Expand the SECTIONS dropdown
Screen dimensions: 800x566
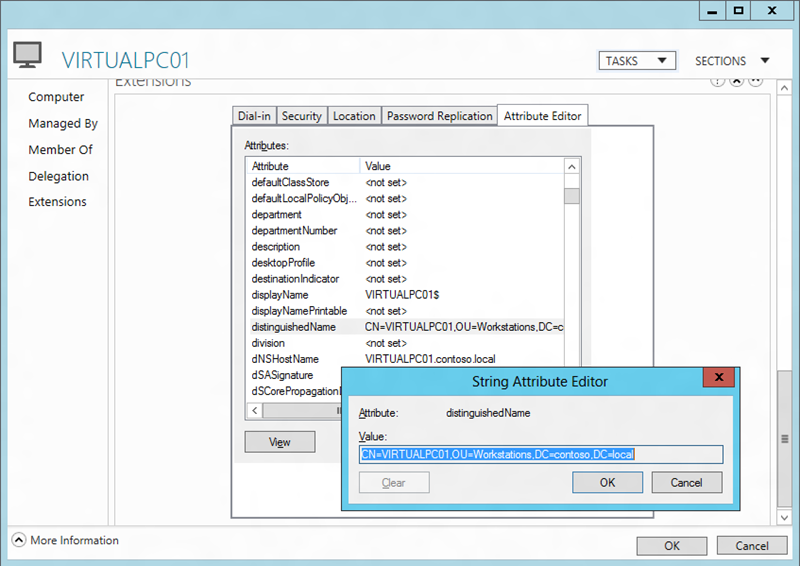732,61
